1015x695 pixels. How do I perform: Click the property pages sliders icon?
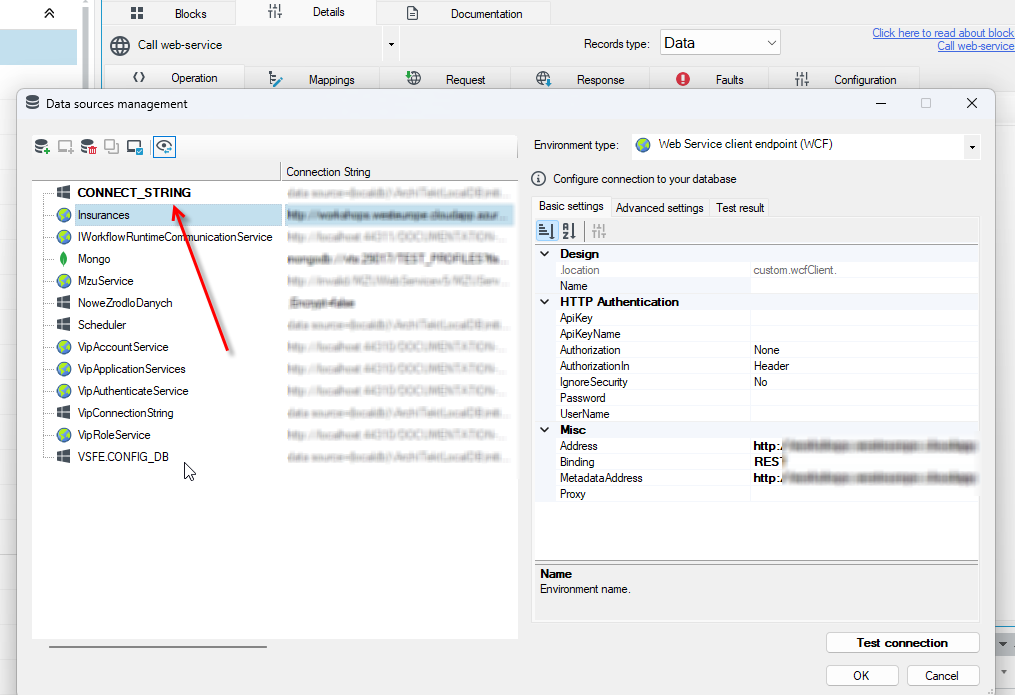coord(599,230)
